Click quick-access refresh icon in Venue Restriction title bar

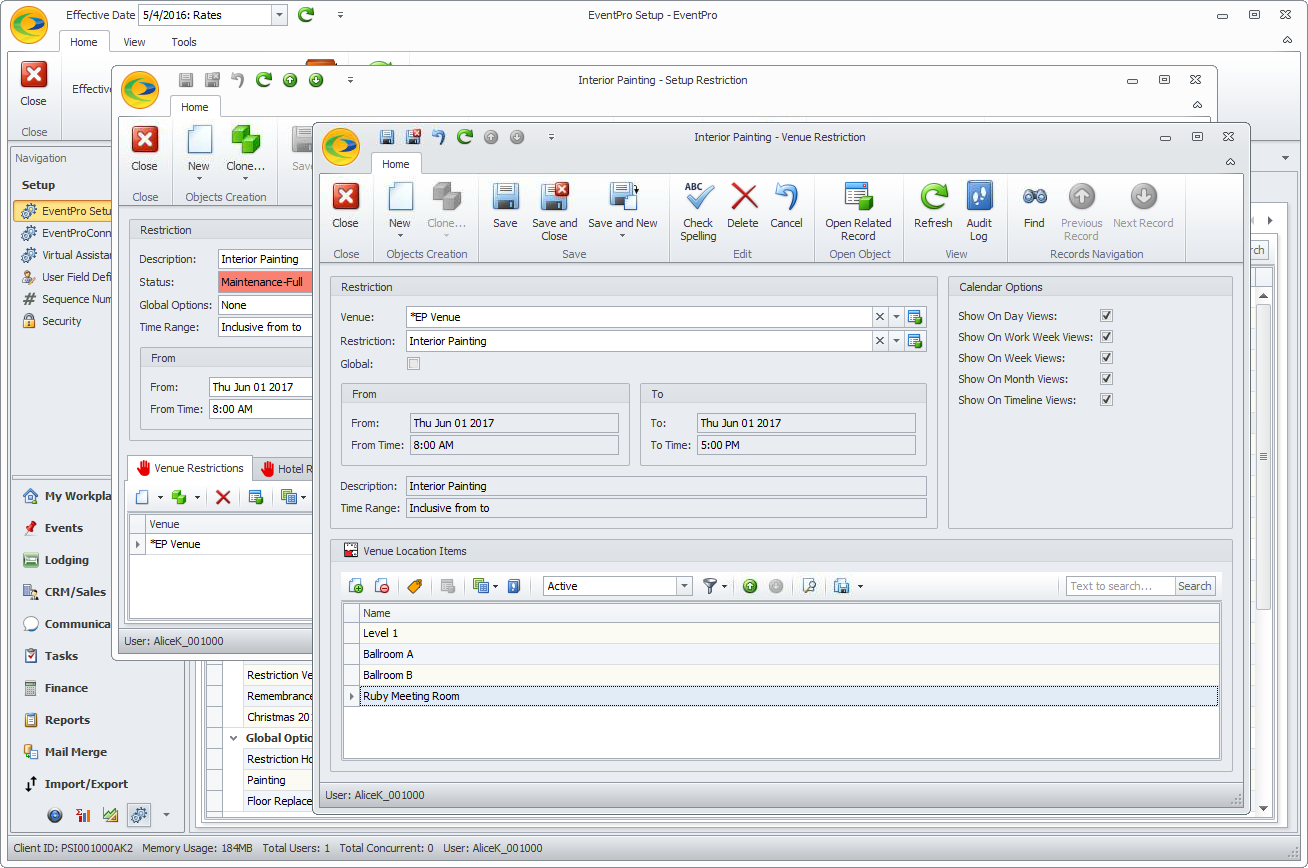click(x=465, y=137)
